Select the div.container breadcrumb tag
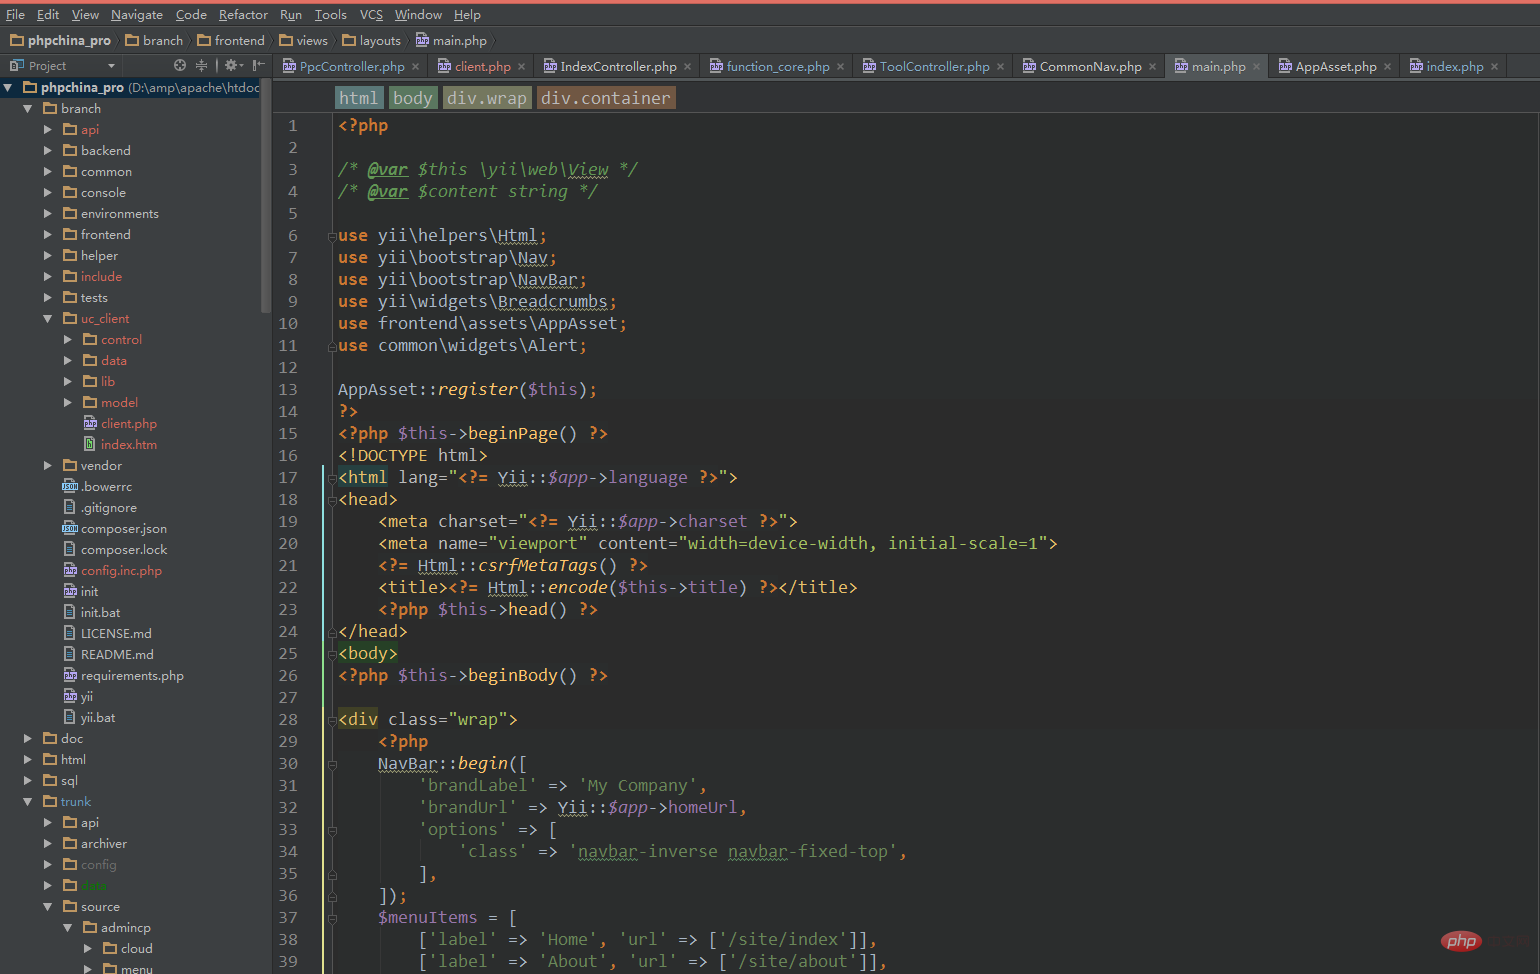 [606, 97]
